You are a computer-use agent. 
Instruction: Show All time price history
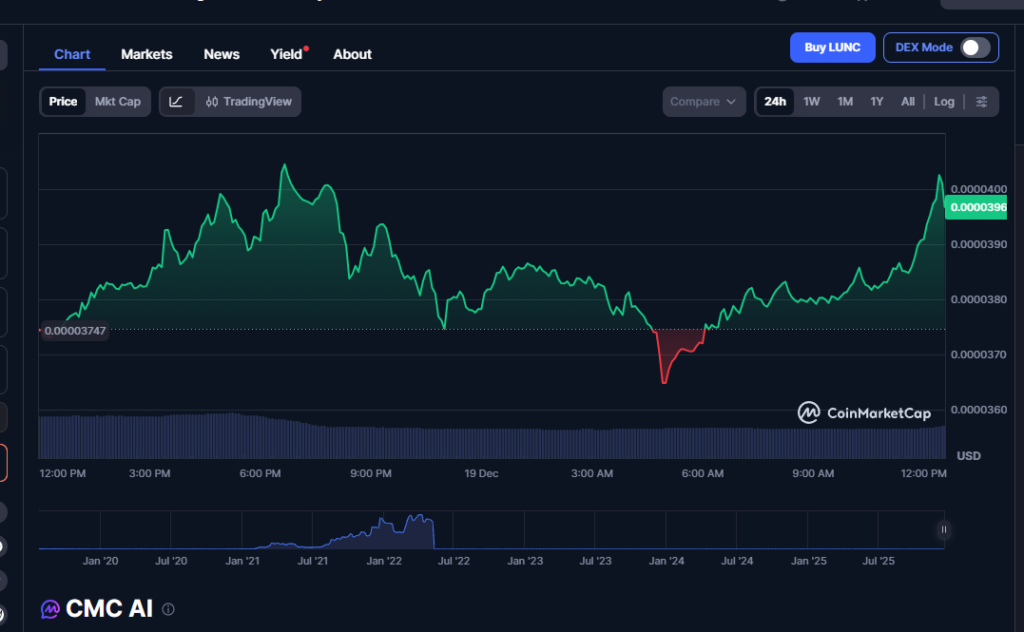(x=907, y=102)
